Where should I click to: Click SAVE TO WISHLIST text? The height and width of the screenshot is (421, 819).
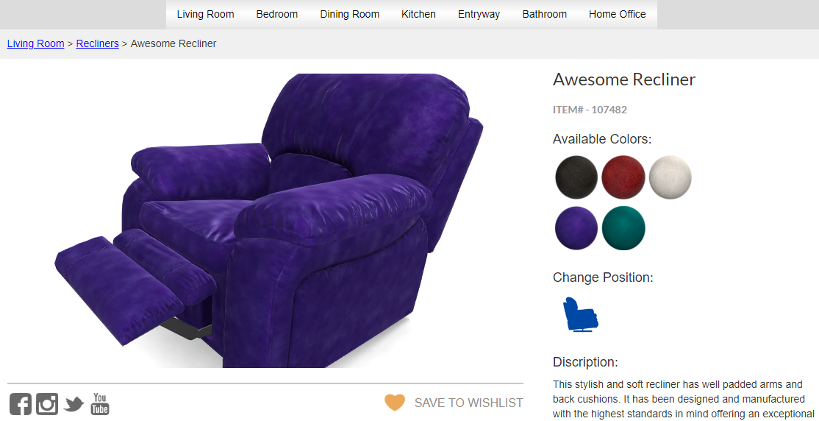point(469,403)
